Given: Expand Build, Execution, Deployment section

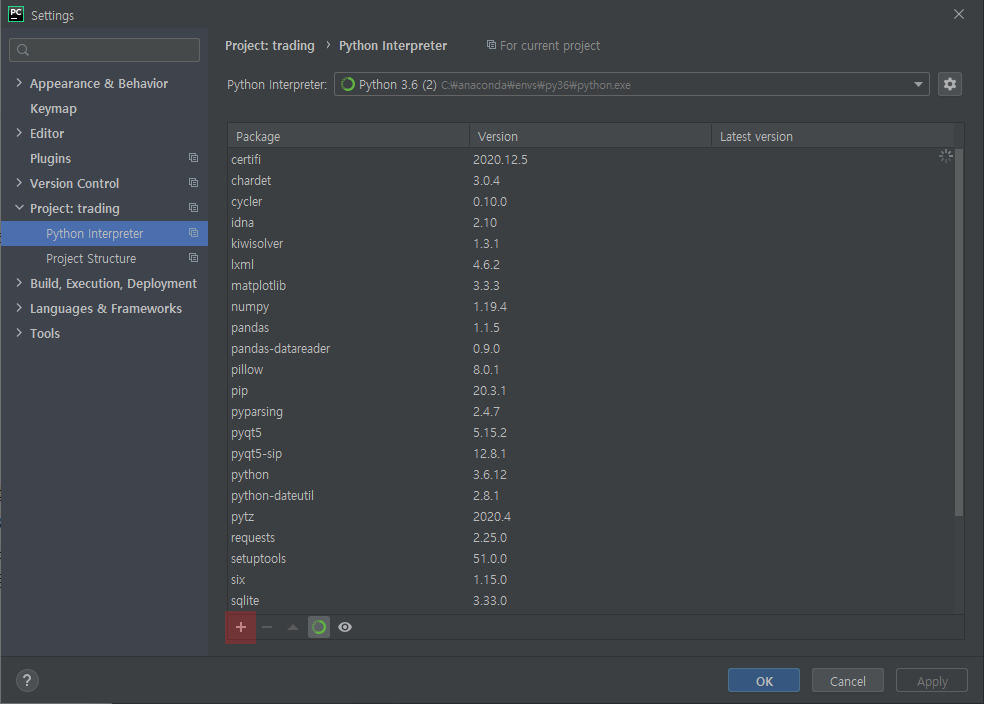Looking at the screenshot, I should [19, 283].
